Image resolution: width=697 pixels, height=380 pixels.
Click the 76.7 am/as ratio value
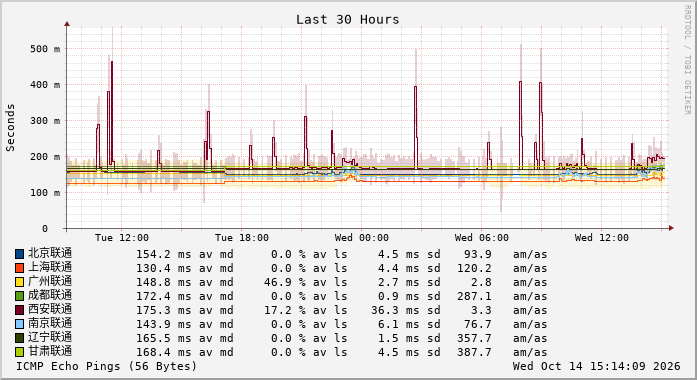(x=478, y=324)
